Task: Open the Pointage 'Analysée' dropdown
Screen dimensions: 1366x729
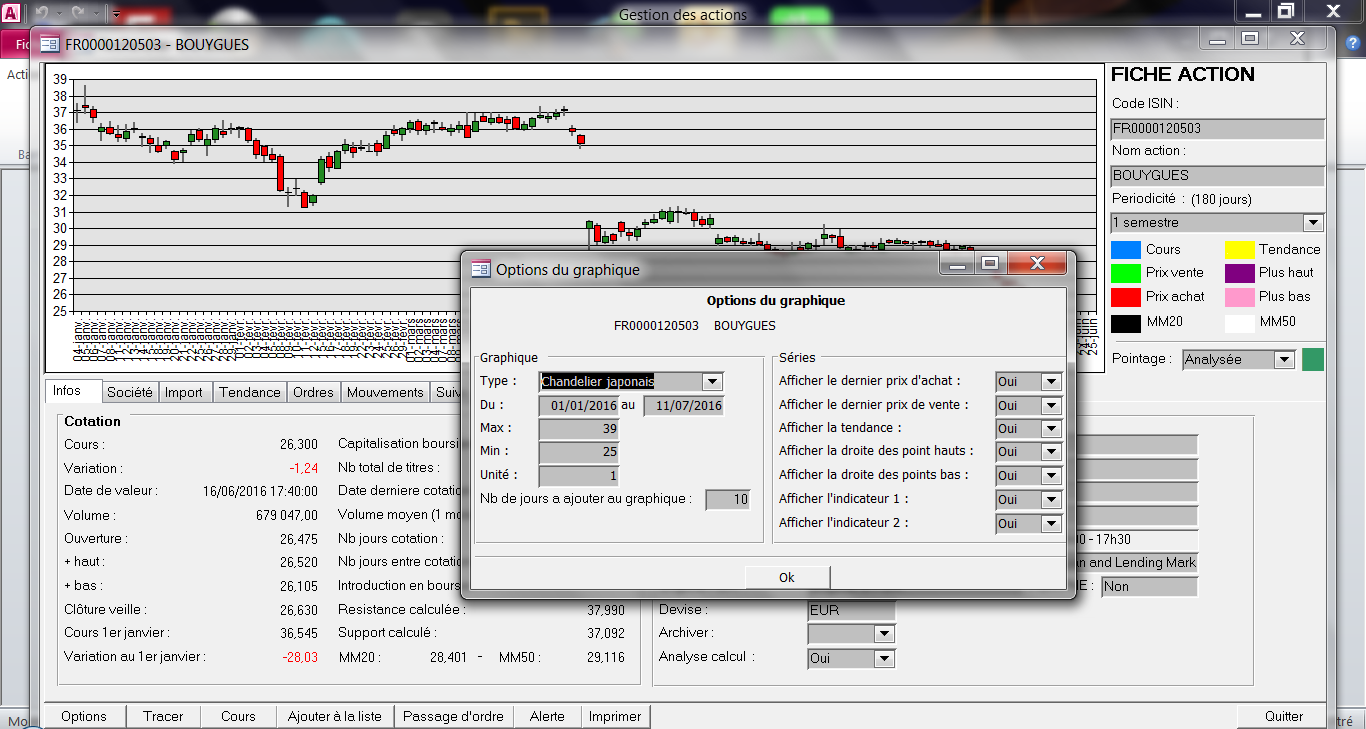Action: (1284, 359)
